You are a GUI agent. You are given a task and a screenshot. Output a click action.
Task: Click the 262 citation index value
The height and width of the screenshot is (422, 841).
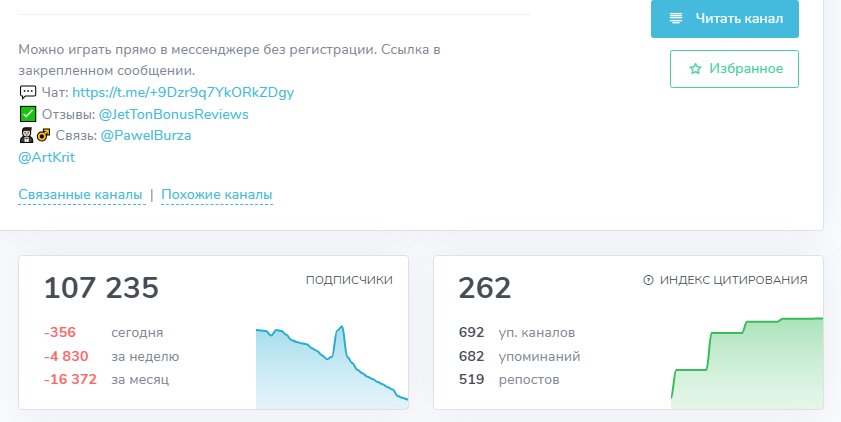(x=485, y=288)
